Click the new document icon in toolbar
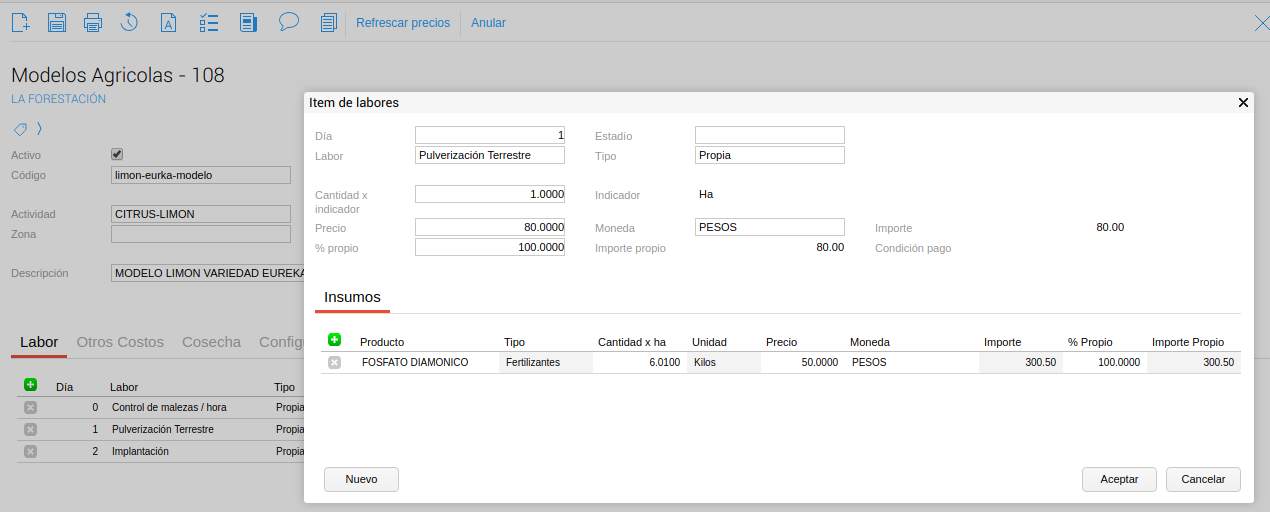Image resolution: width=1270 pixels, height=512 pixels. click(20, 22)
